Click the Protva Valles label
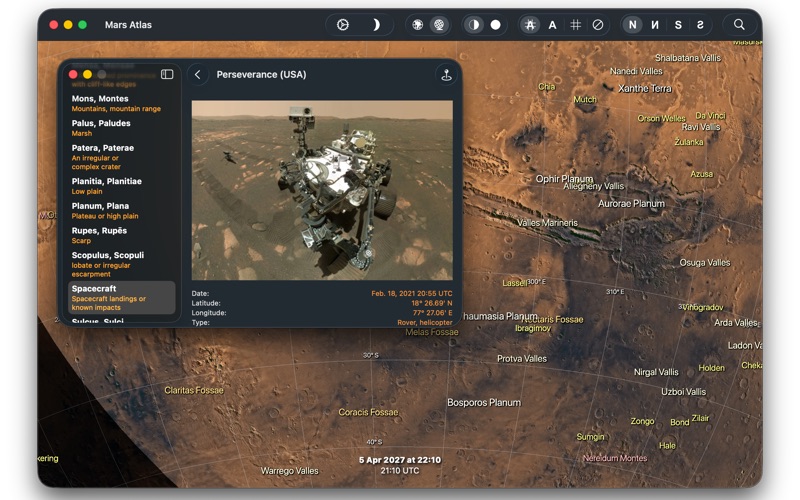The image size is (800, 500). coord(522,358)
